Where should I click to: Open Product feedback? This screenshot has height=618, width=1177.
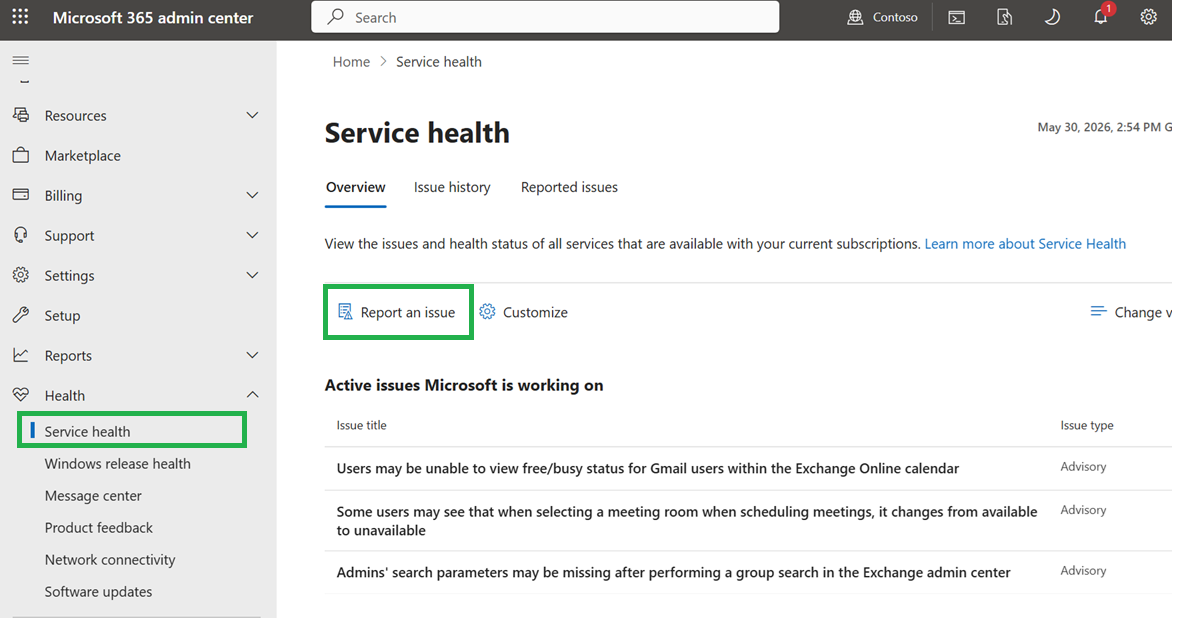tap(98, 528)
